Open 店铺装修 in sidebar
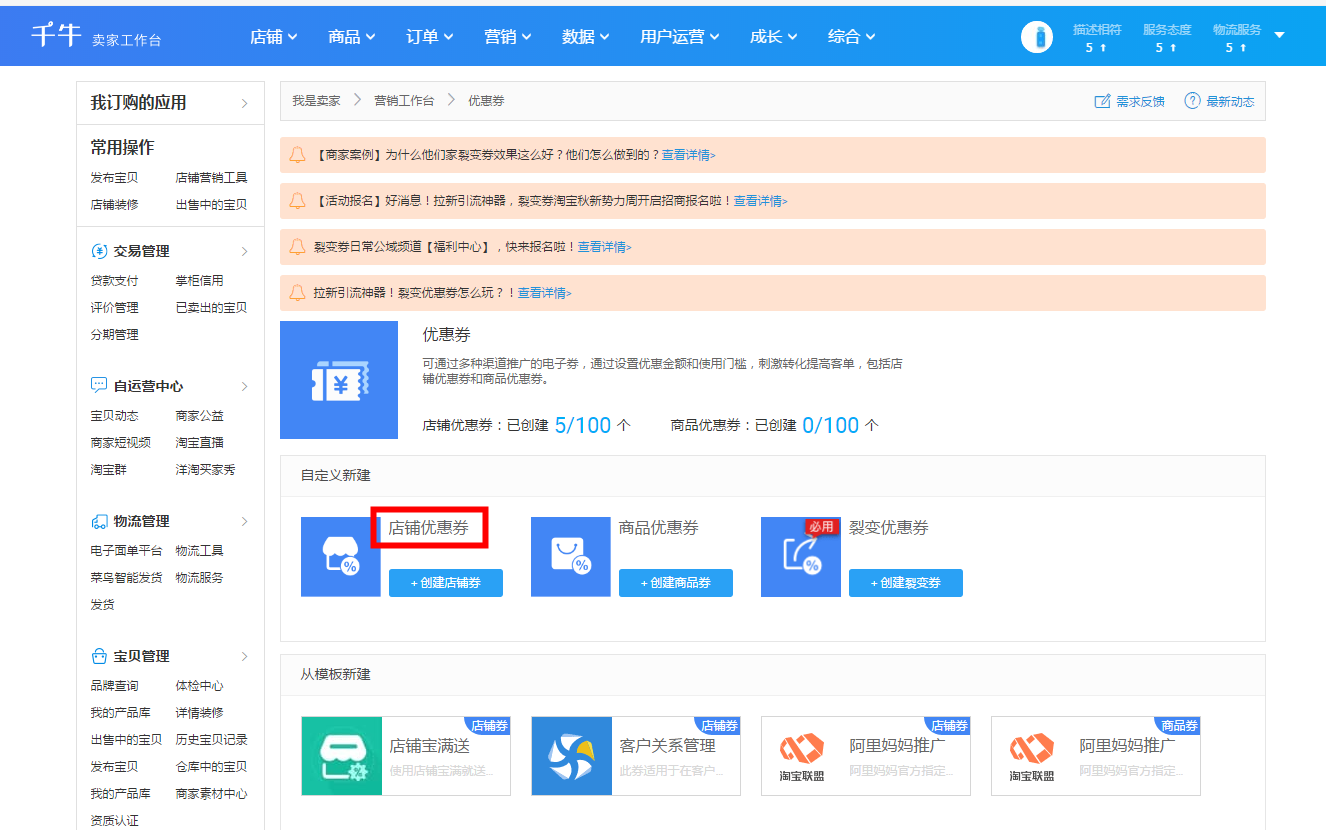The width and height of the screenshot is (1326, 830). pos(114,205)
